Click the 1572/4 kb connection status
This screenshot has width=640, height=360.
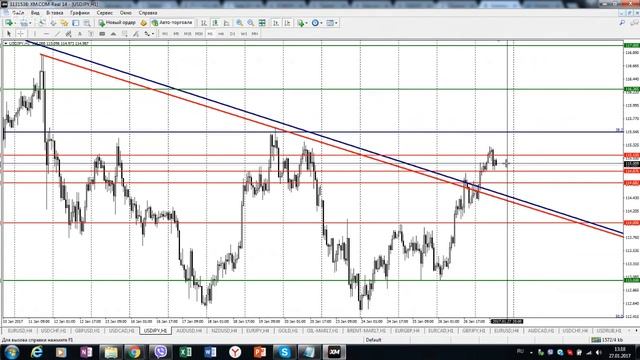[608, 340]
